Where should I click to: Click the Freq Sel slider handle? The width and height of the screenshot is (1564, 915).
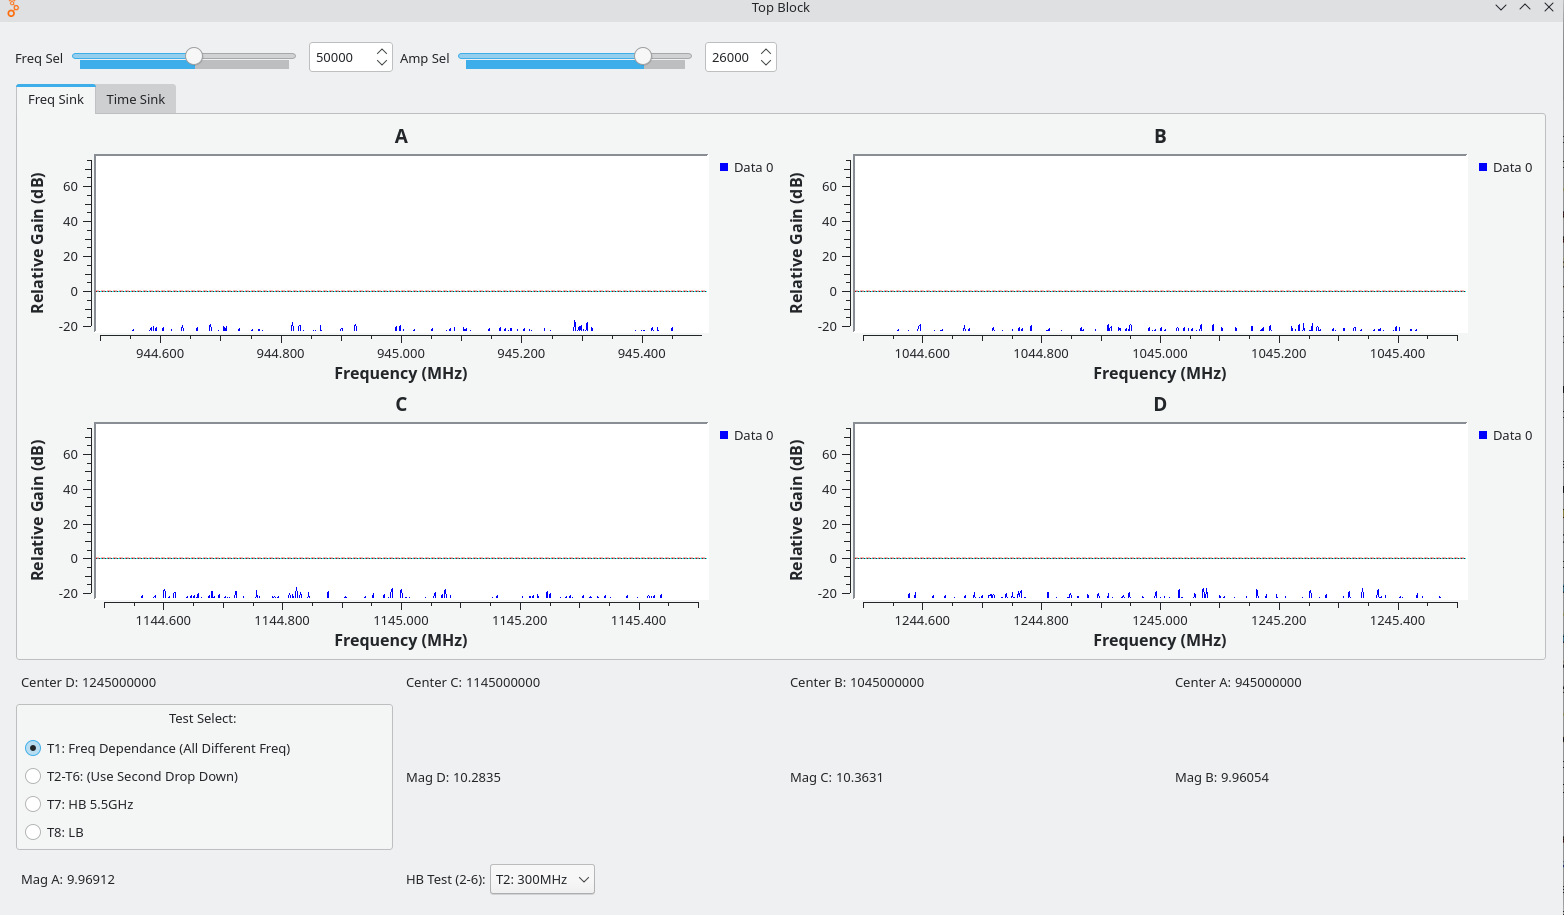pyautogui.click(x=194, y=57)
